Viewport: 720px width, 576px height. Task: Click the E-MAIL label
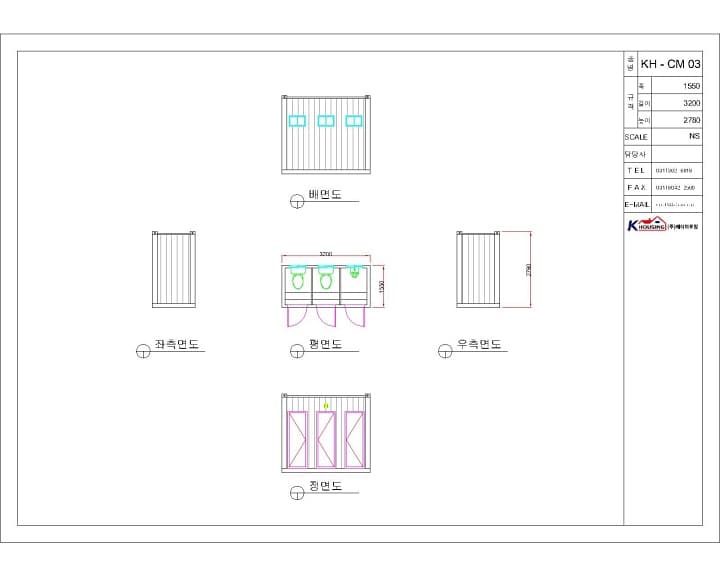pos(637,204)
